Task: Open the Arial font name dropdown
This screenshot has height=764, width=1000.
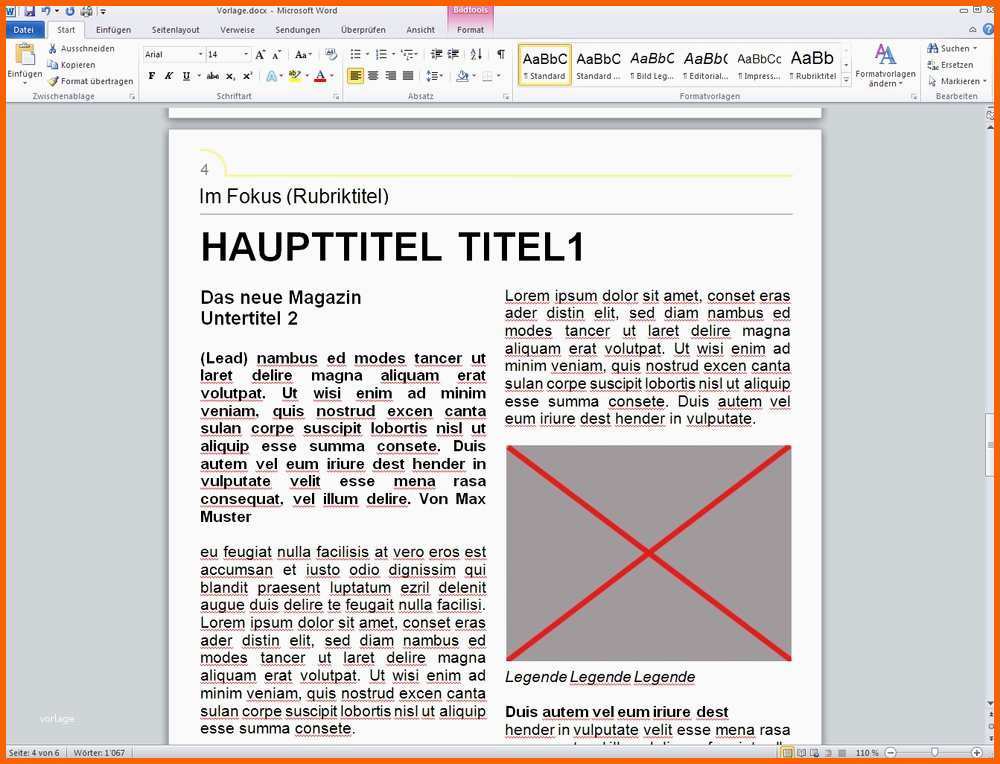Action: [200, 55]
